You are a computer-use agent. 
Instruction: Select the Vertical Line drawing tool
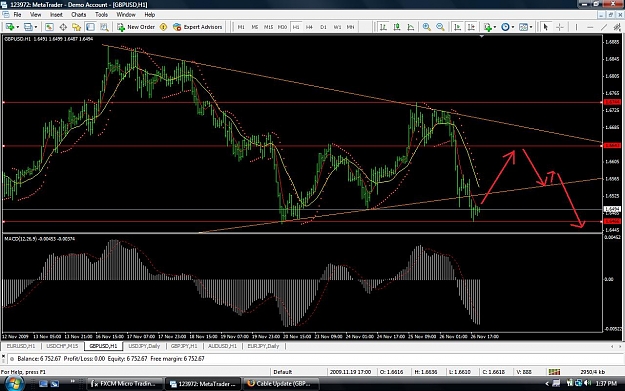point(576,27)
